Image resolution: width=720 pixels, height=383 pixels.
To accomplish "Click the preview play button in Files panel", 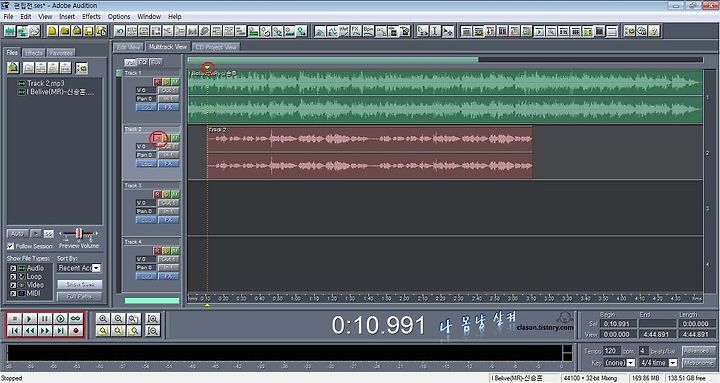I will pos(36,234).
